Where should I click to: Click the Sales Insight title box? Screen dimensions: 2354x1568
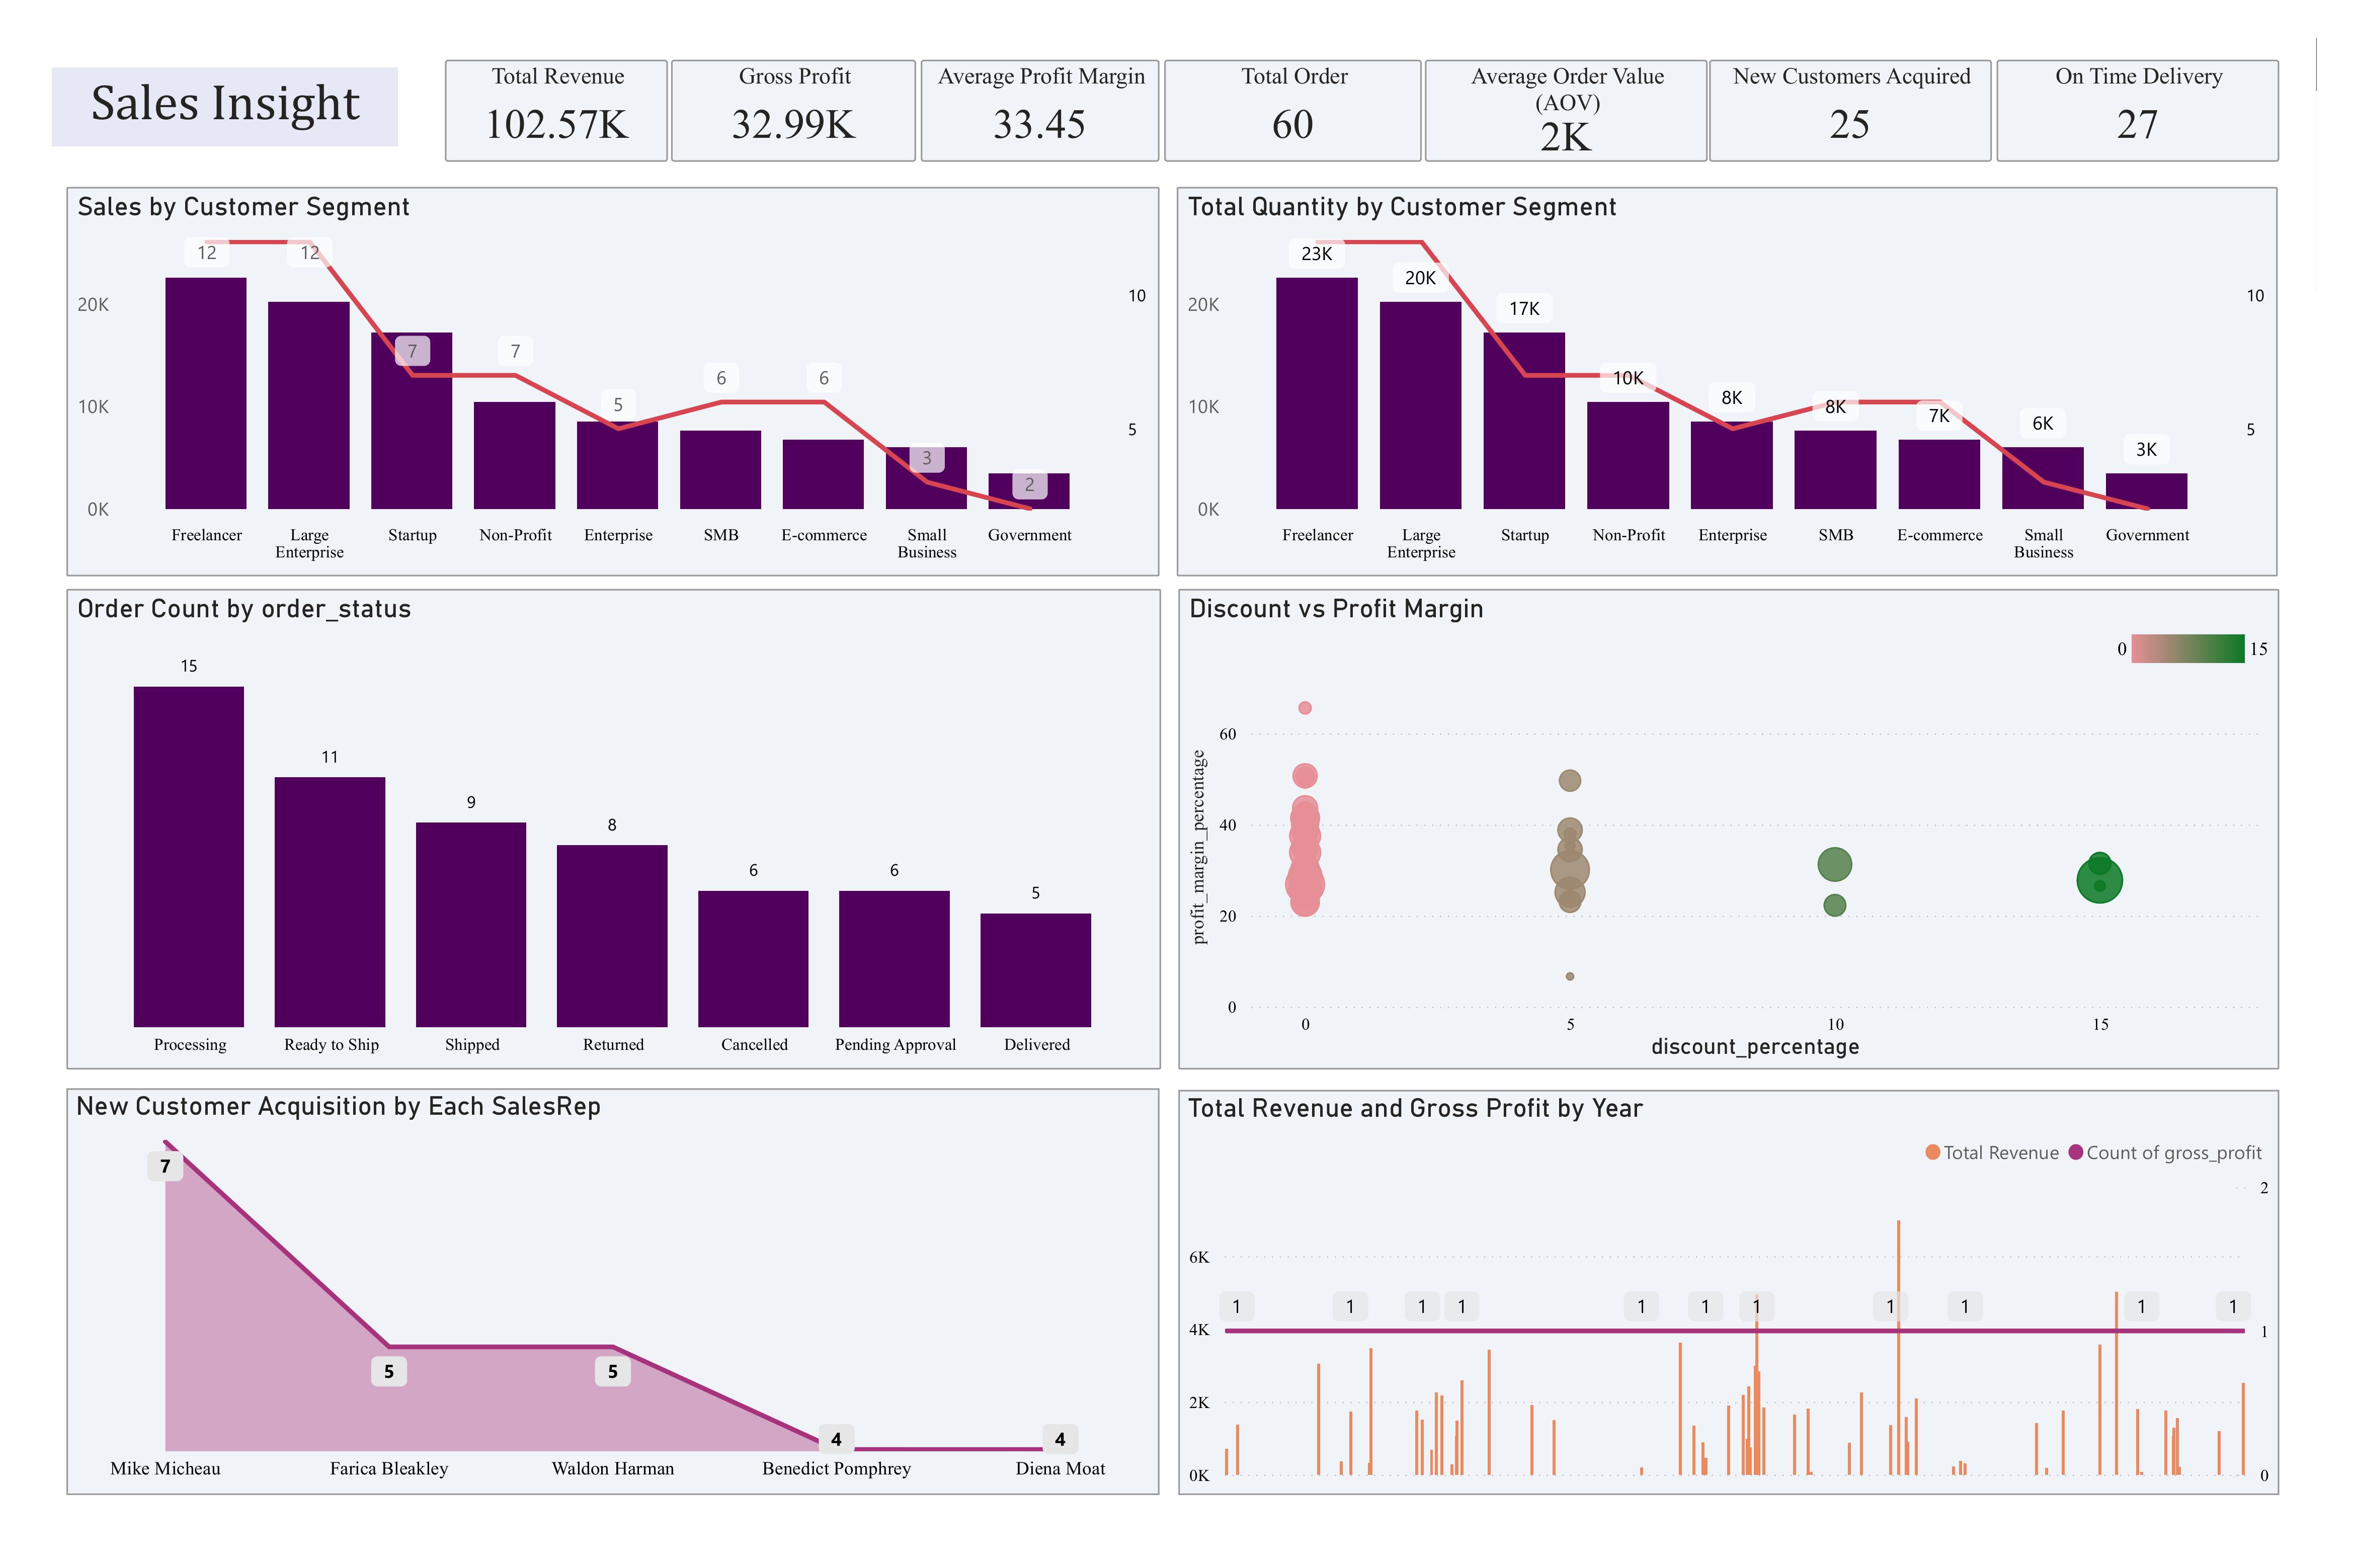tap(225, 106)
